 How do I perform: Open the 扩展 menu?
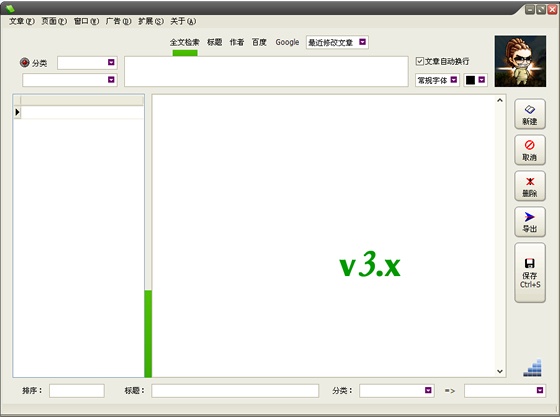point(151,21)
